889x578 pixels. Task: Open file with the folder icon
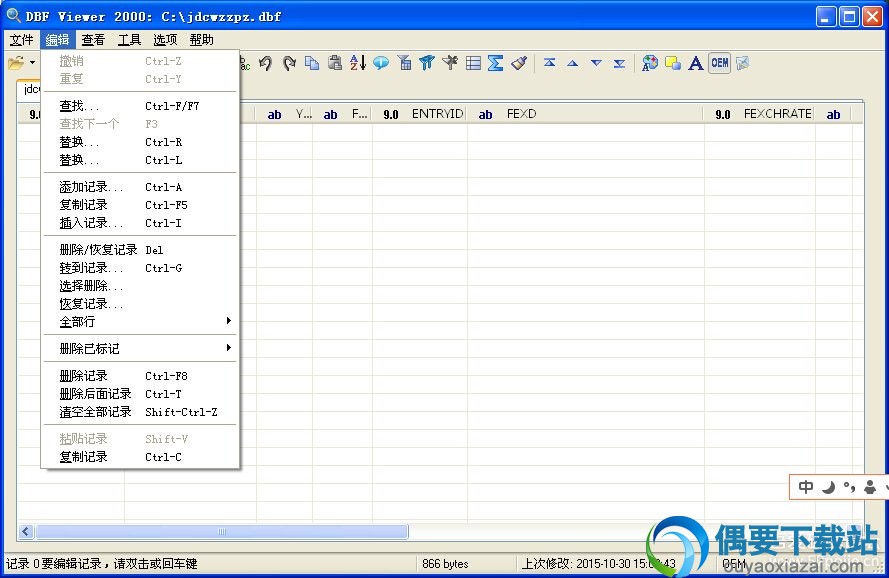[16, 63]
